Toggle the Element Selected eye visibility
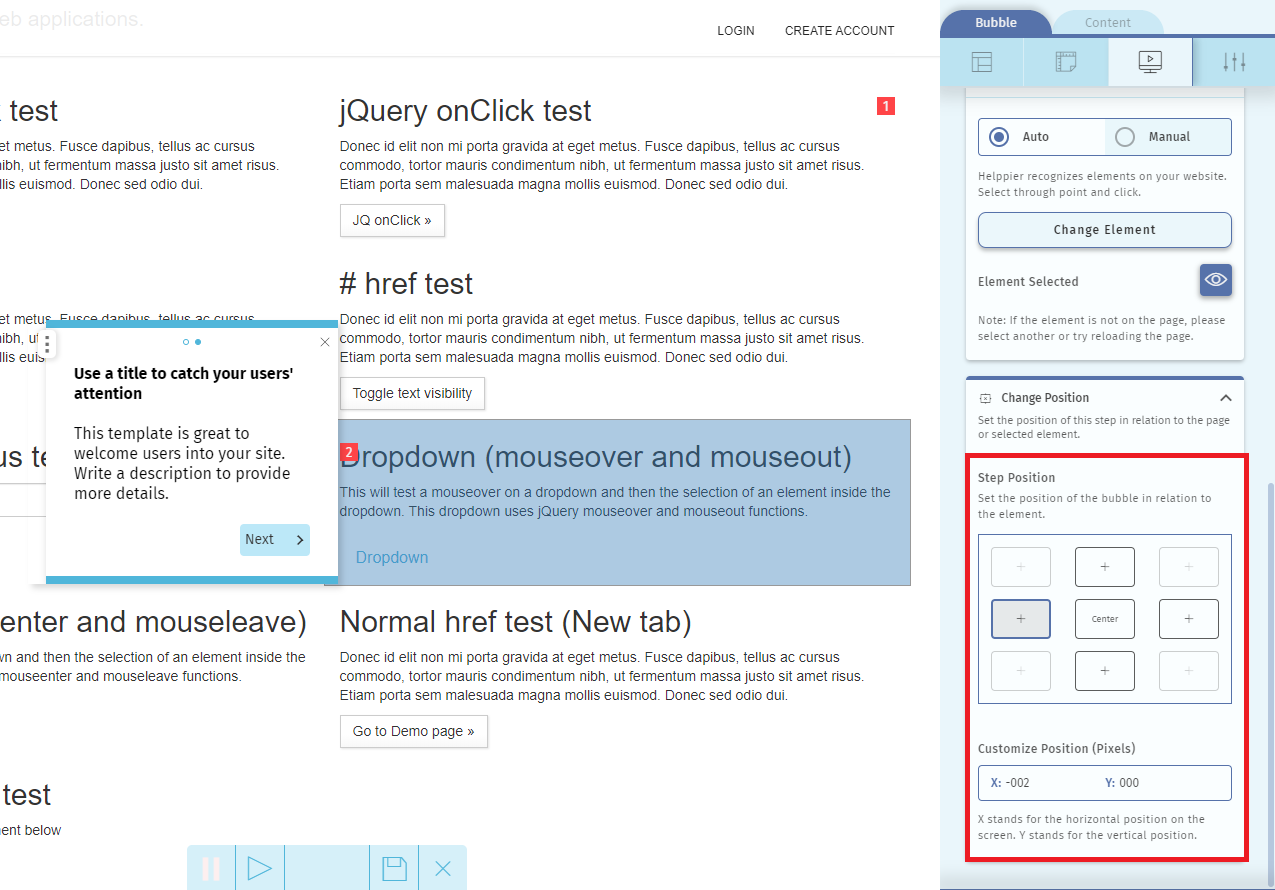The image size is (1275, 890). (x=1215, y=281)
